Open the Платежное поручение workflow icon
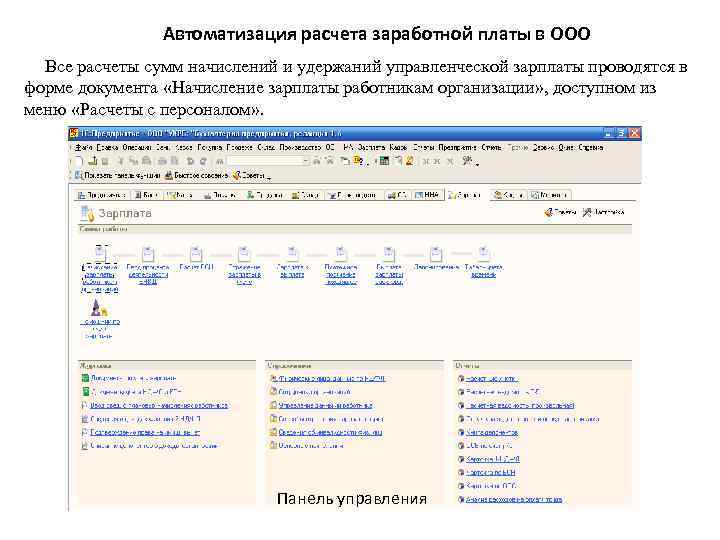Viewport: 720px width, 540px height. pos(340,253)
